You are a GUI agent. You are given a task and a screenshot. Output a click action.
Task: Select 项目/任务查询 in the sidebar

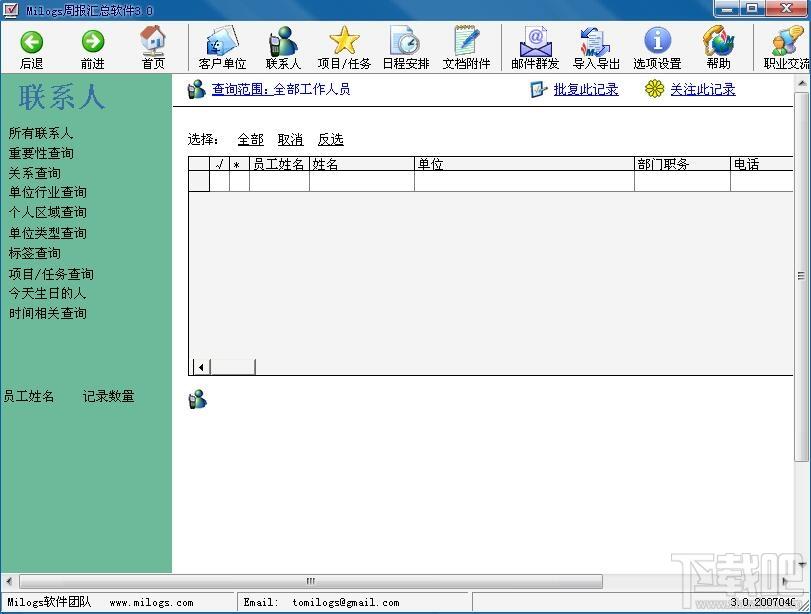click(x=51, y=274)
